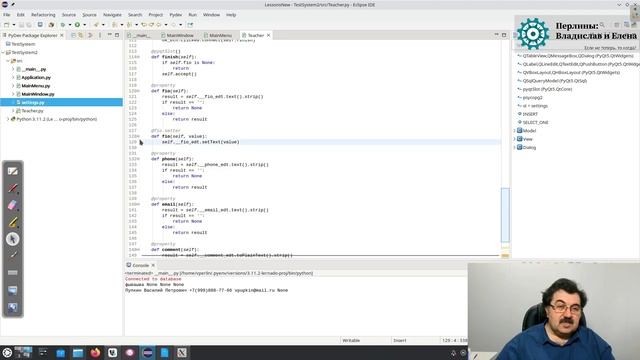Screen dimensions: 640x360
Task: Switch to the MainMenu editor tab
Action: pos(218,36)
